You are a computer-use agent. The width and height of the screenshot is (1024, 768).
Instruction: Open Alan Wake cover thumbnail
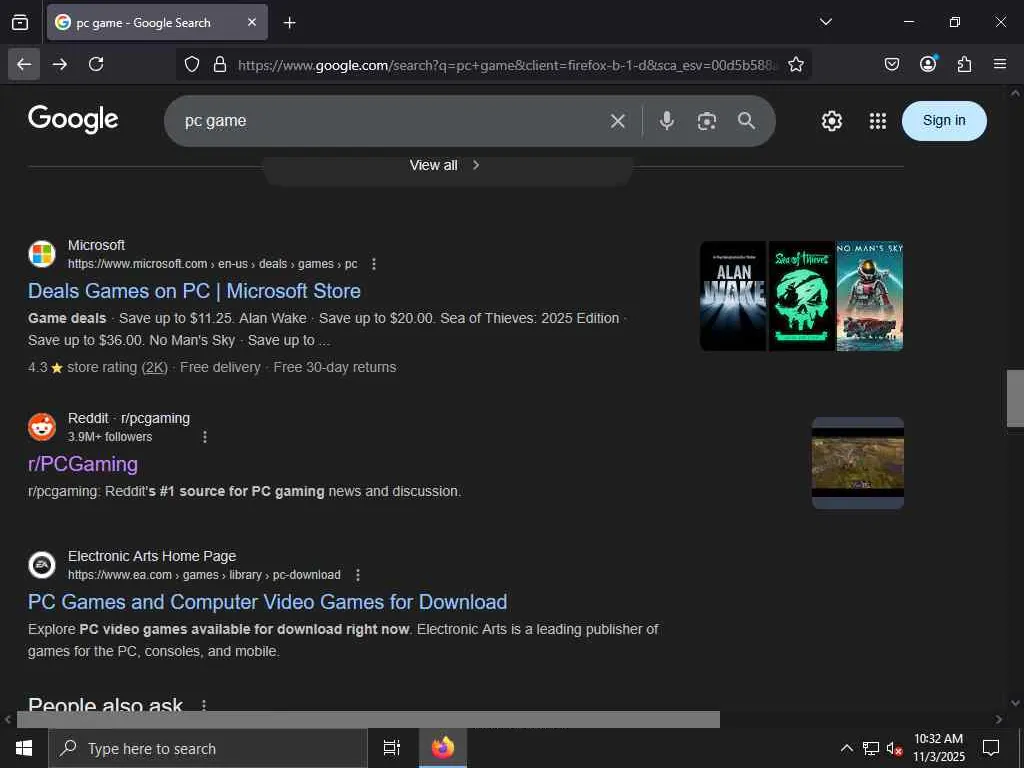click(733, 296)
